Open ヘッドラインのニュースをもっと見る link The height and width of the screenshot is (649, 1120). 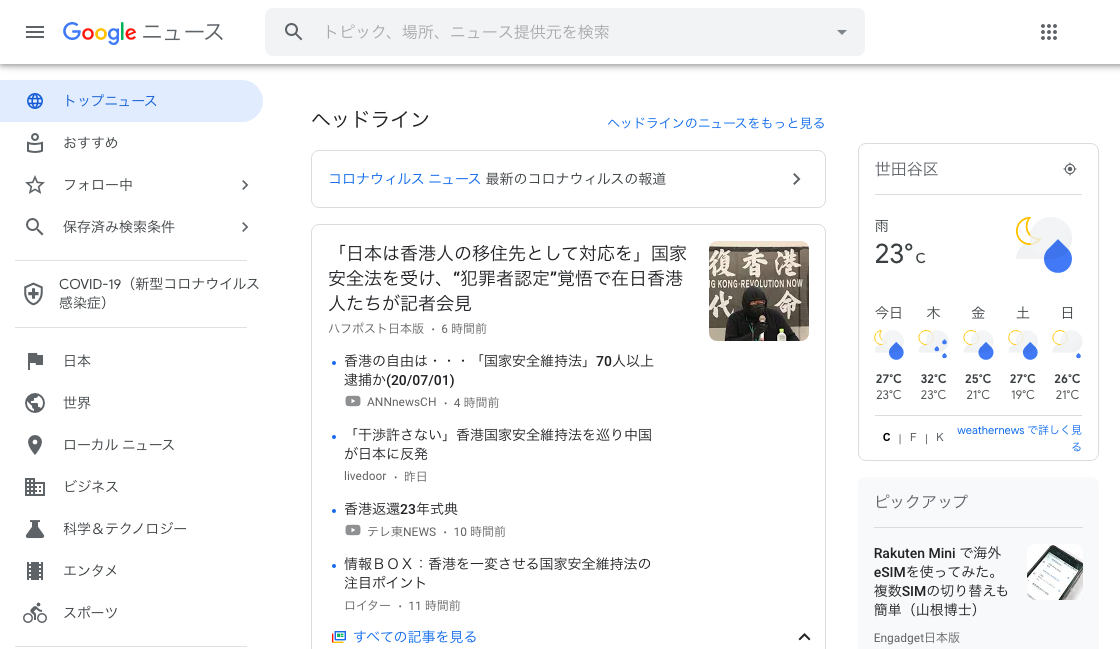click(x=716, y=123)
